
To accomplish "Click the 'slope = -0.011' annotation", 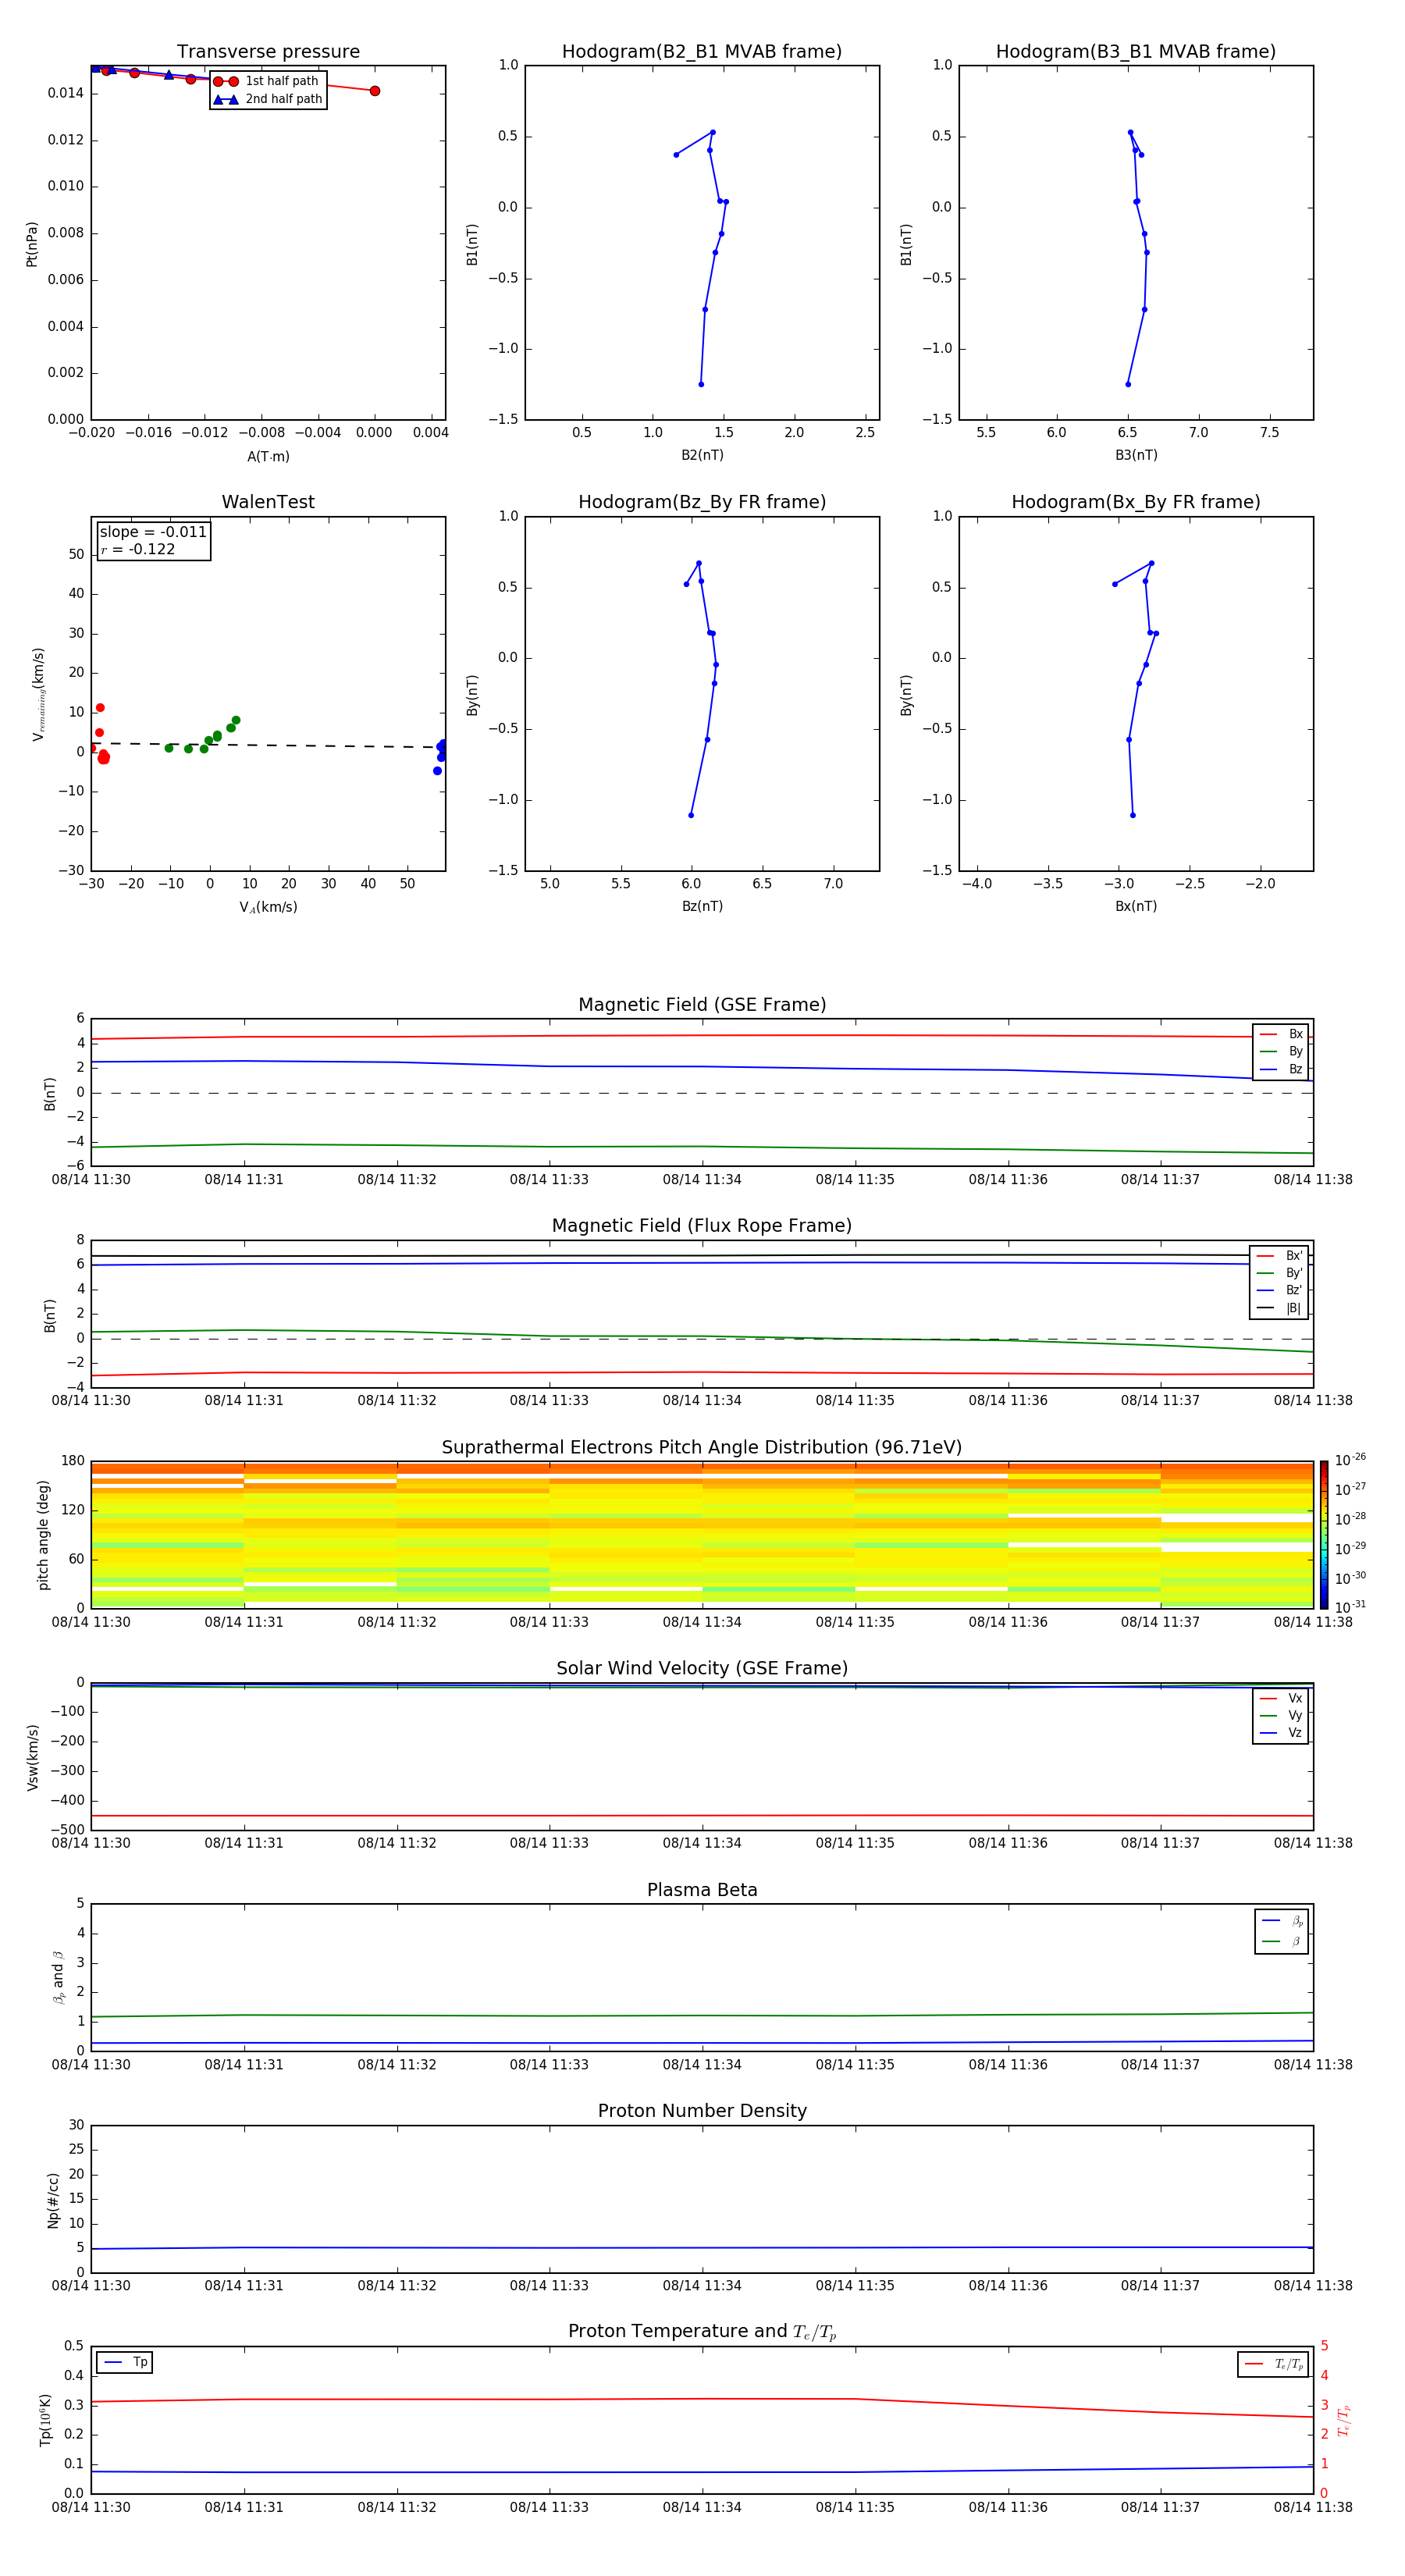I will coord(153,532).
